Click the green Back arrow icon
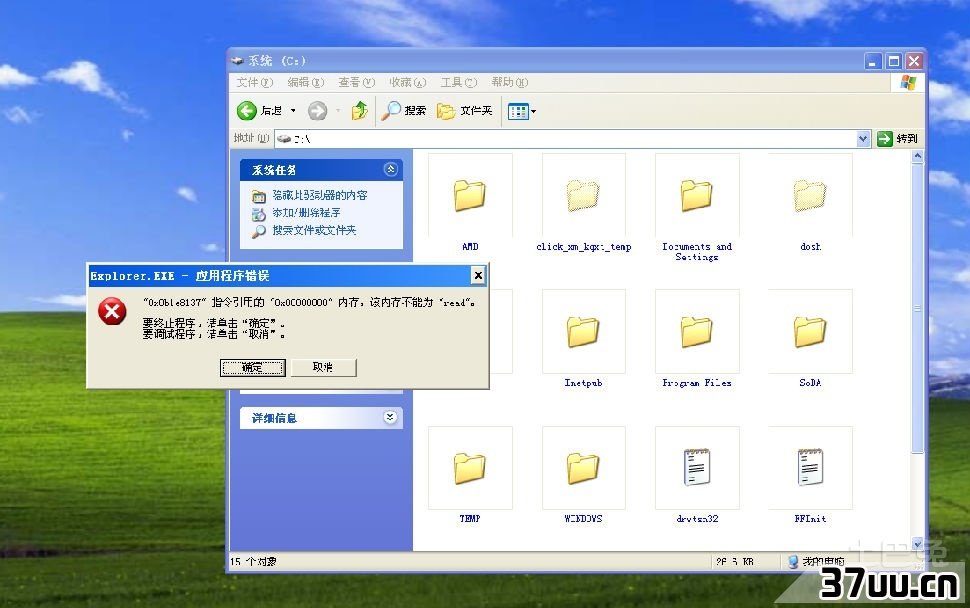This screenshot has width=970, height=608. [246, 111]
